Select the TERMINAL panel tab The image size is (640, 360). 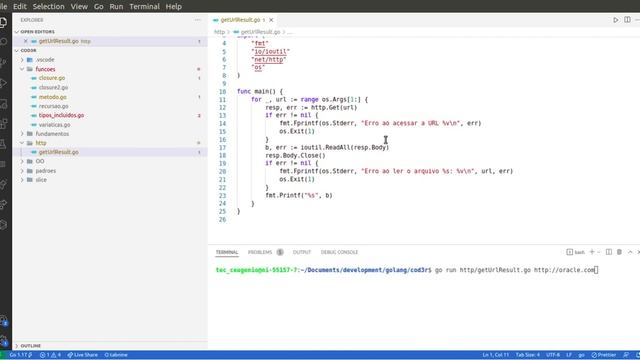point(227,252)
